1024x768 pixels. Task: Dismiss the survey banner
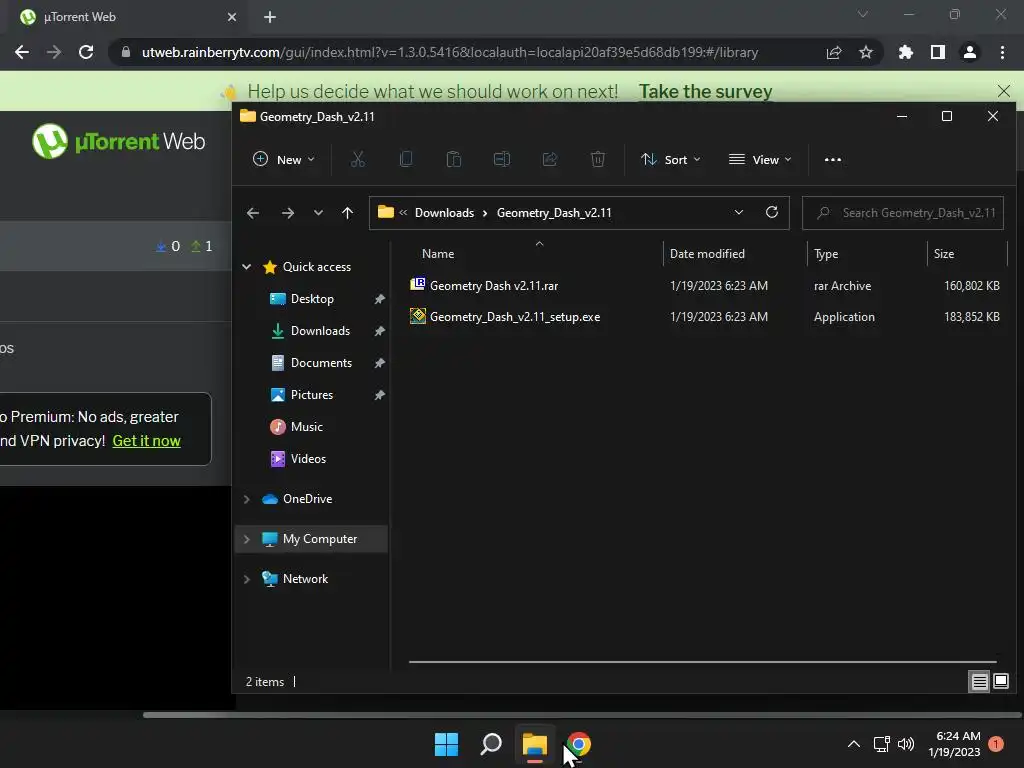coord(1004,91)
